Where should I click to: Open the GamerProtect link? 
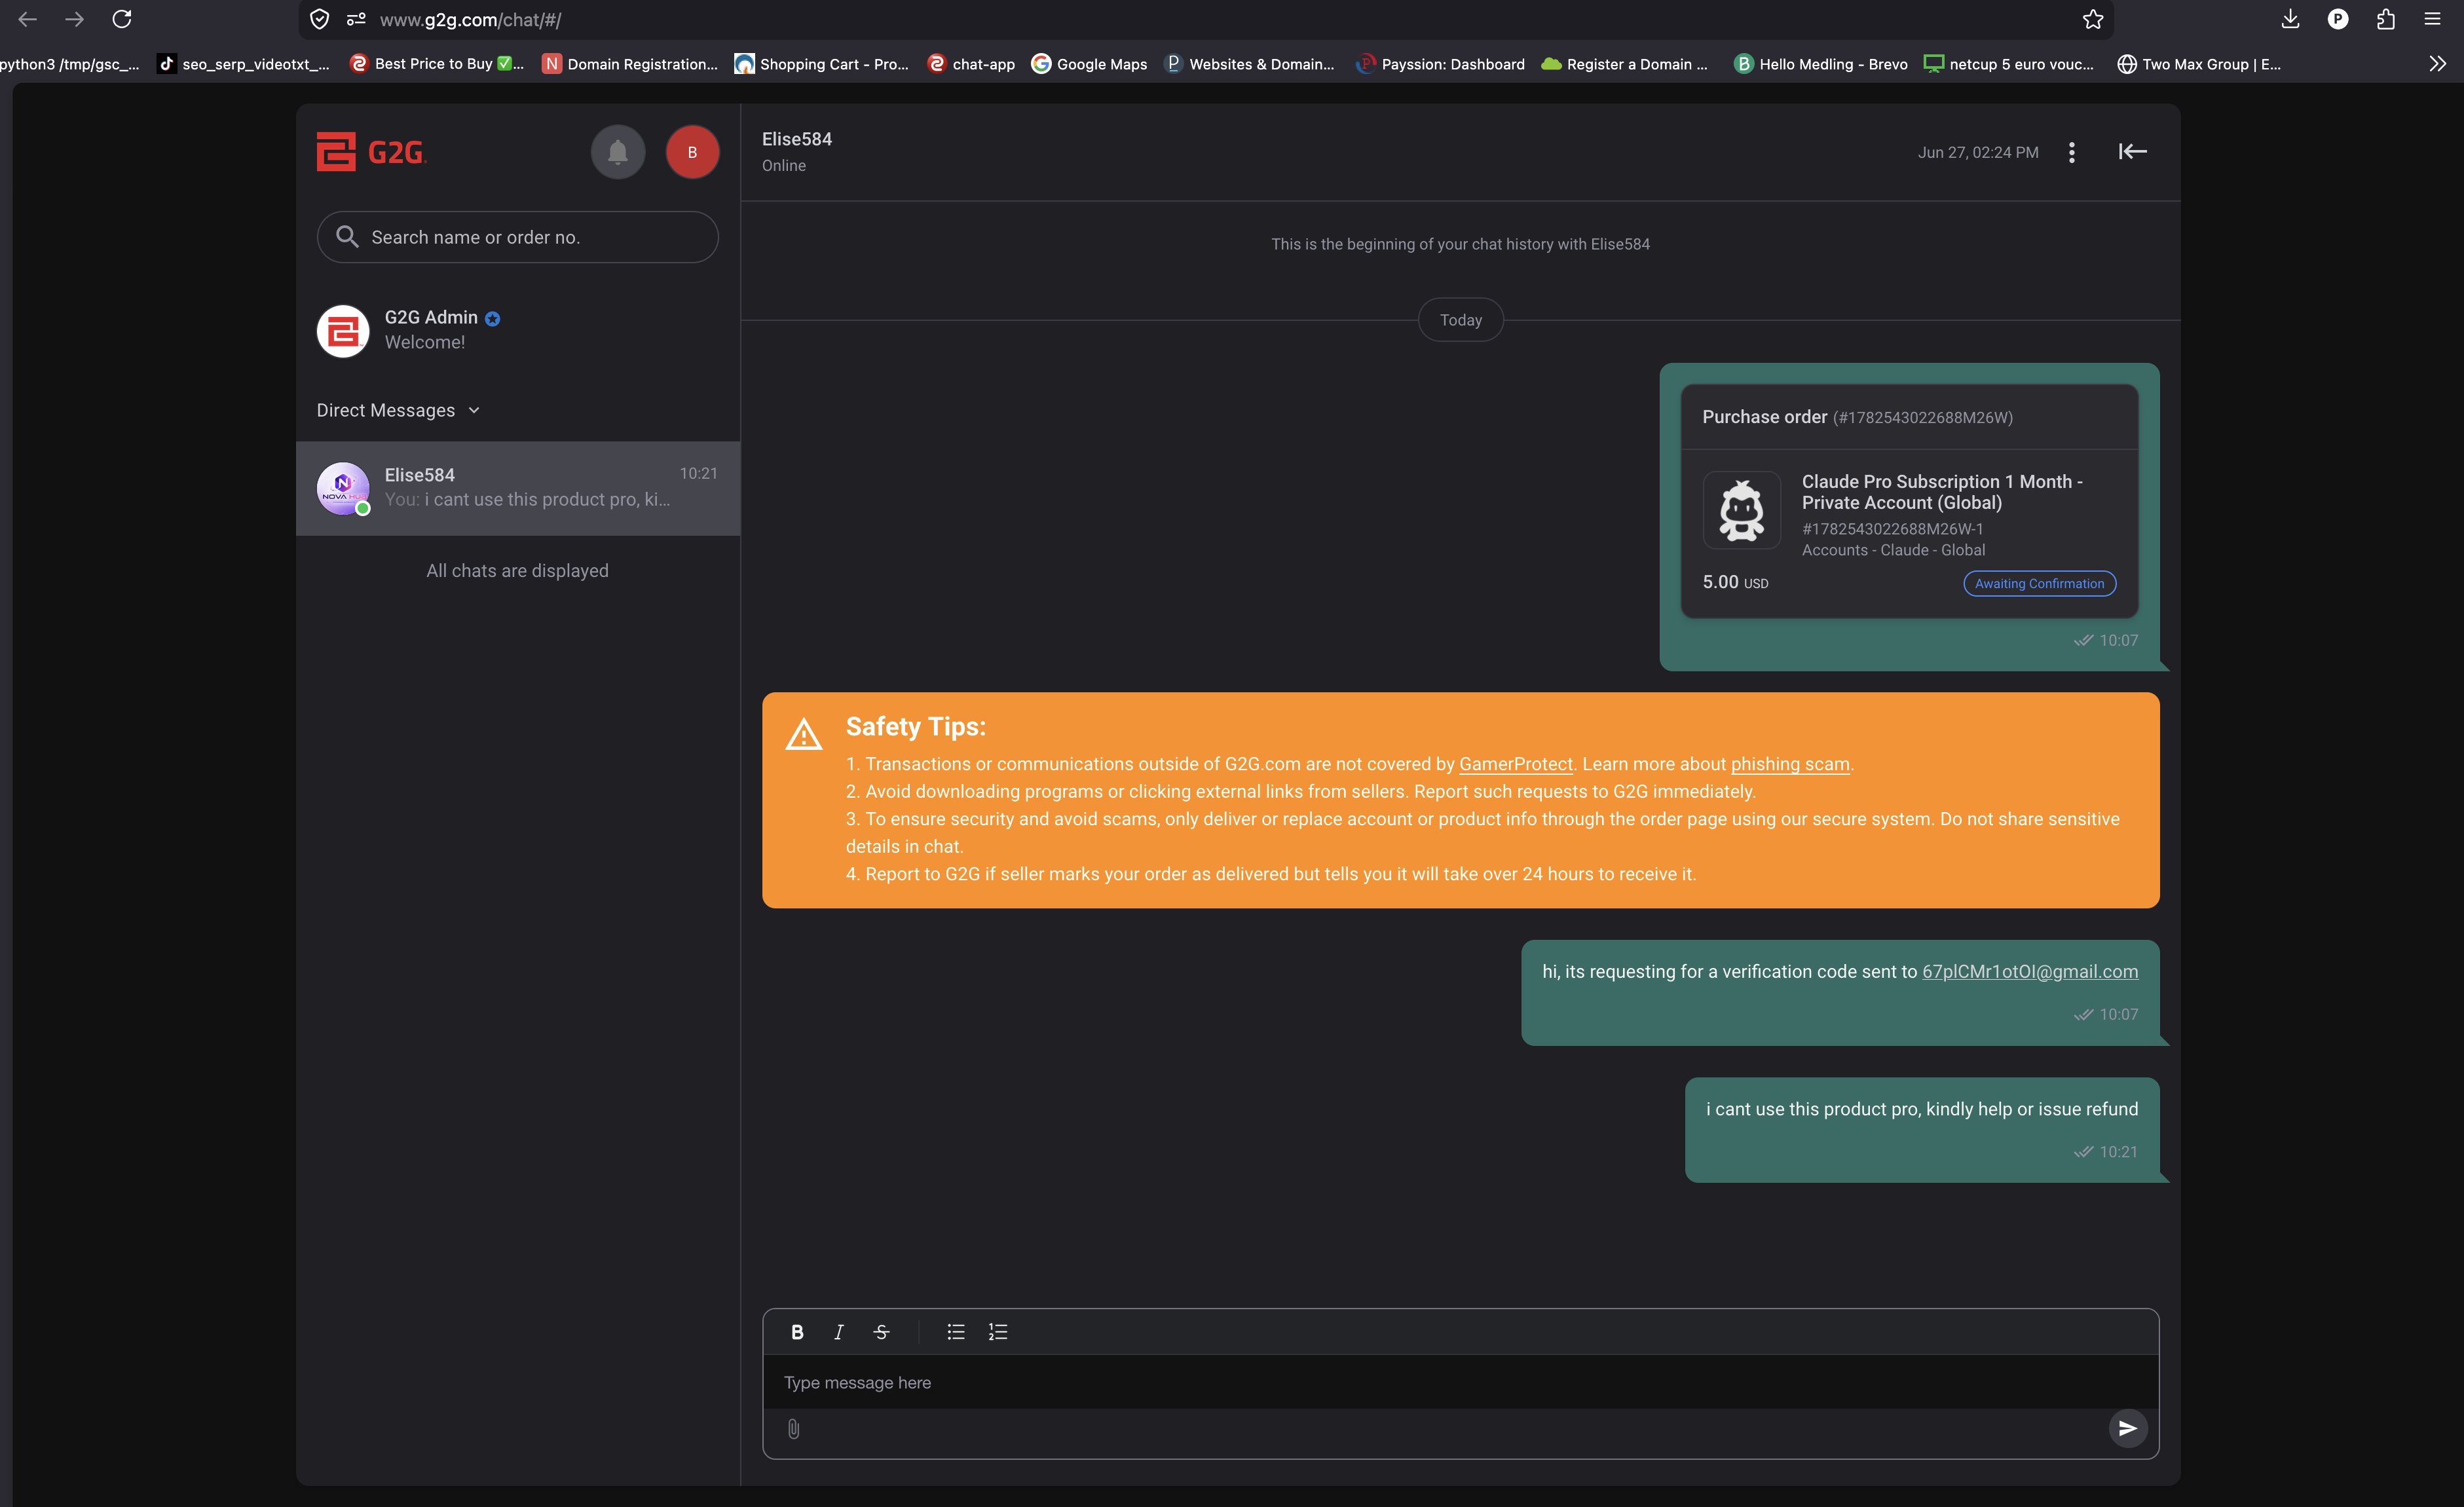click(1515, 764)
